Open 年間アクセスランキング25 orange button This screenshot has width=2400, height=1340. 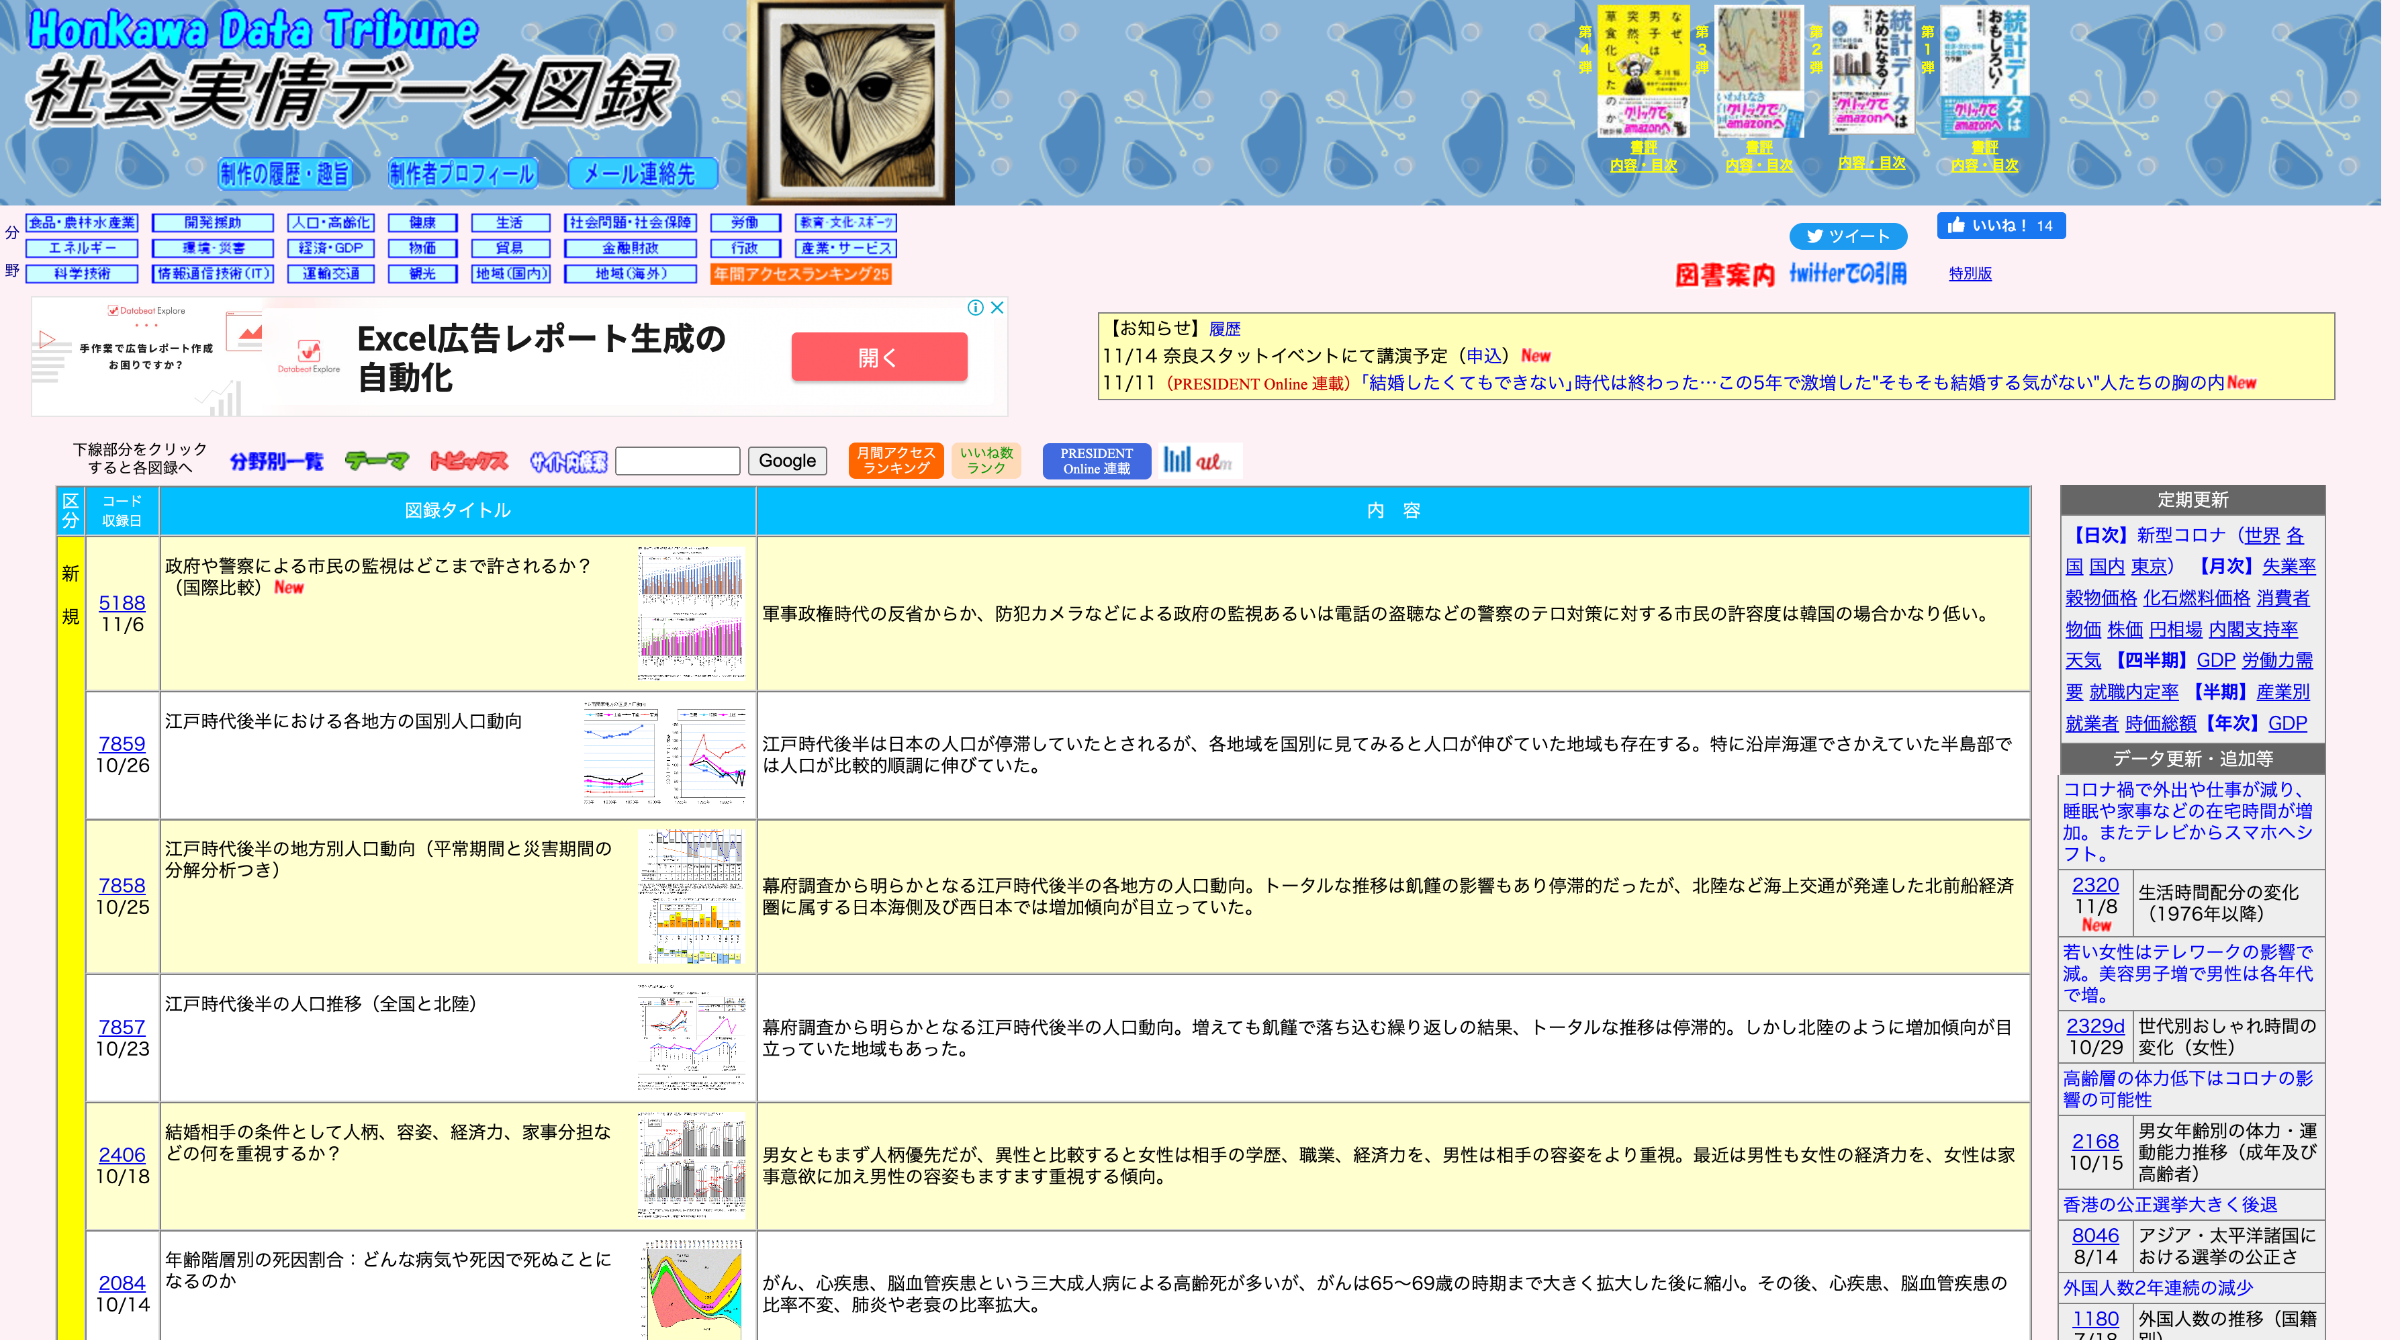tap(801, 274)
